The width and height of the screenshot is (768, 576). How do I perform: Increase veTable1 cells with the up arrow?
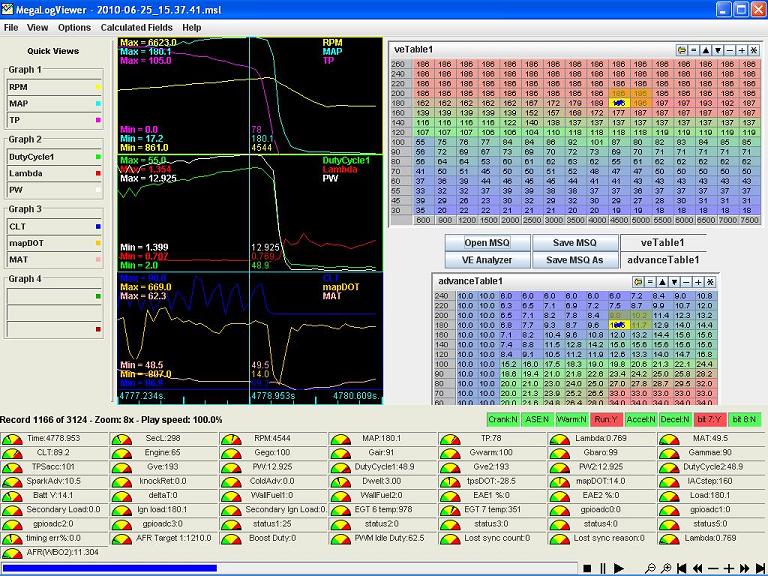tap(706, 49)
